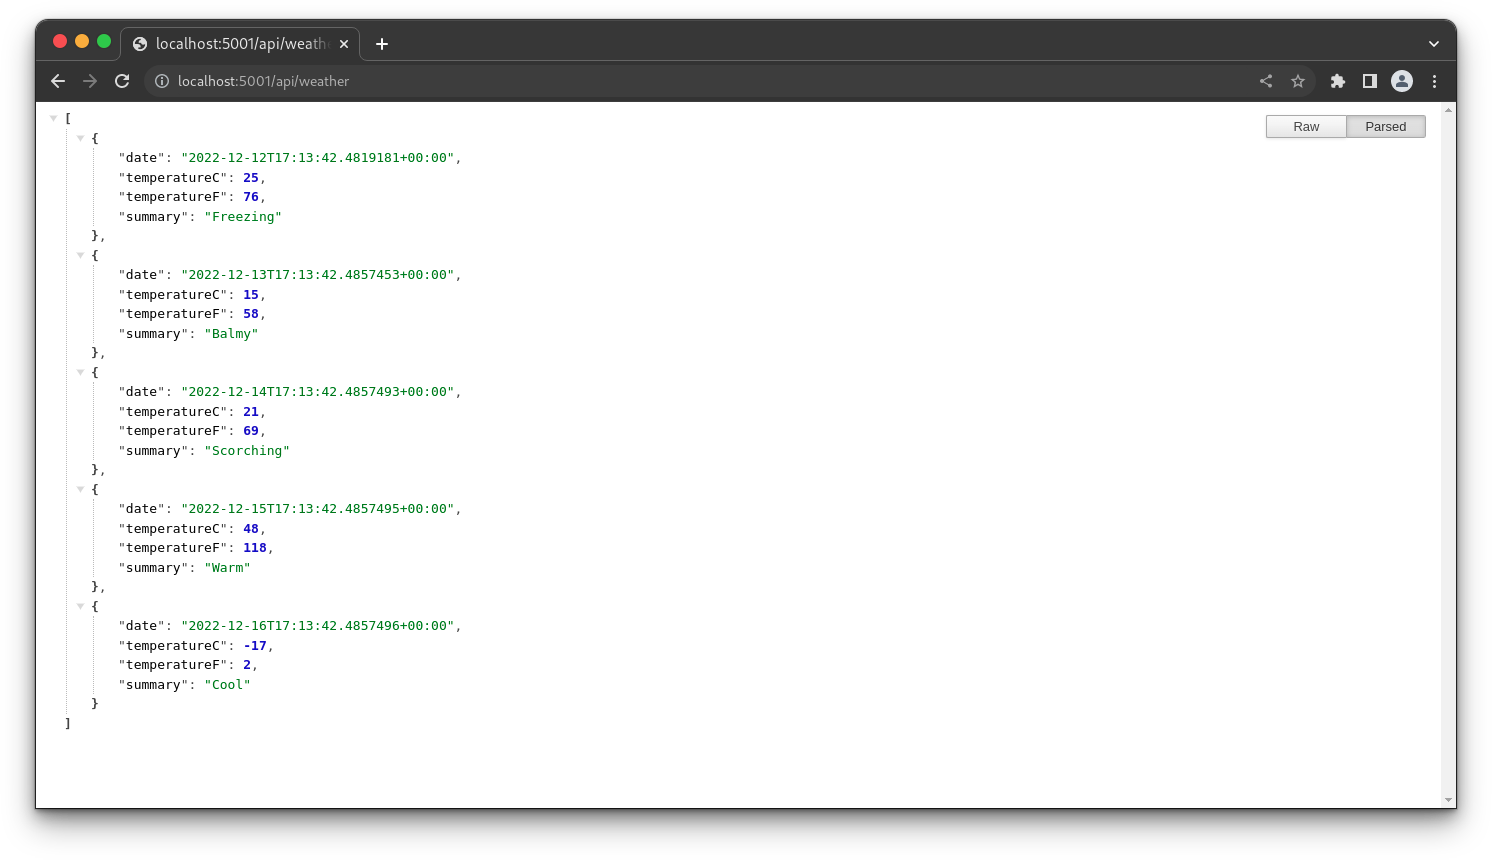Open the tab search chevron on the tab strip

click(x=1434, y=43)
